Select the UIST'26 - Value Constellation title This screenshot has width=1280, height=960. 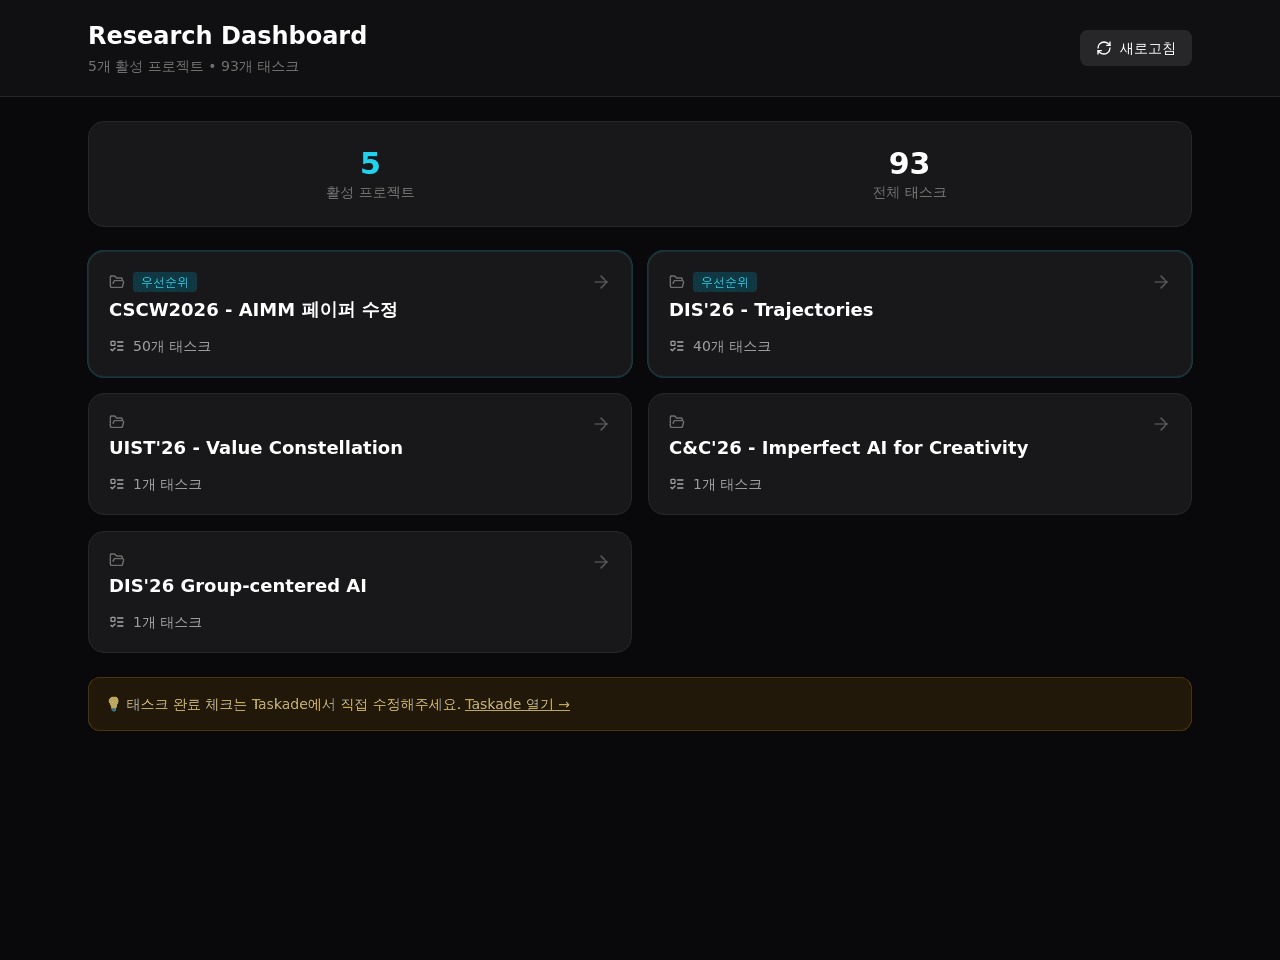pos(256,448)
